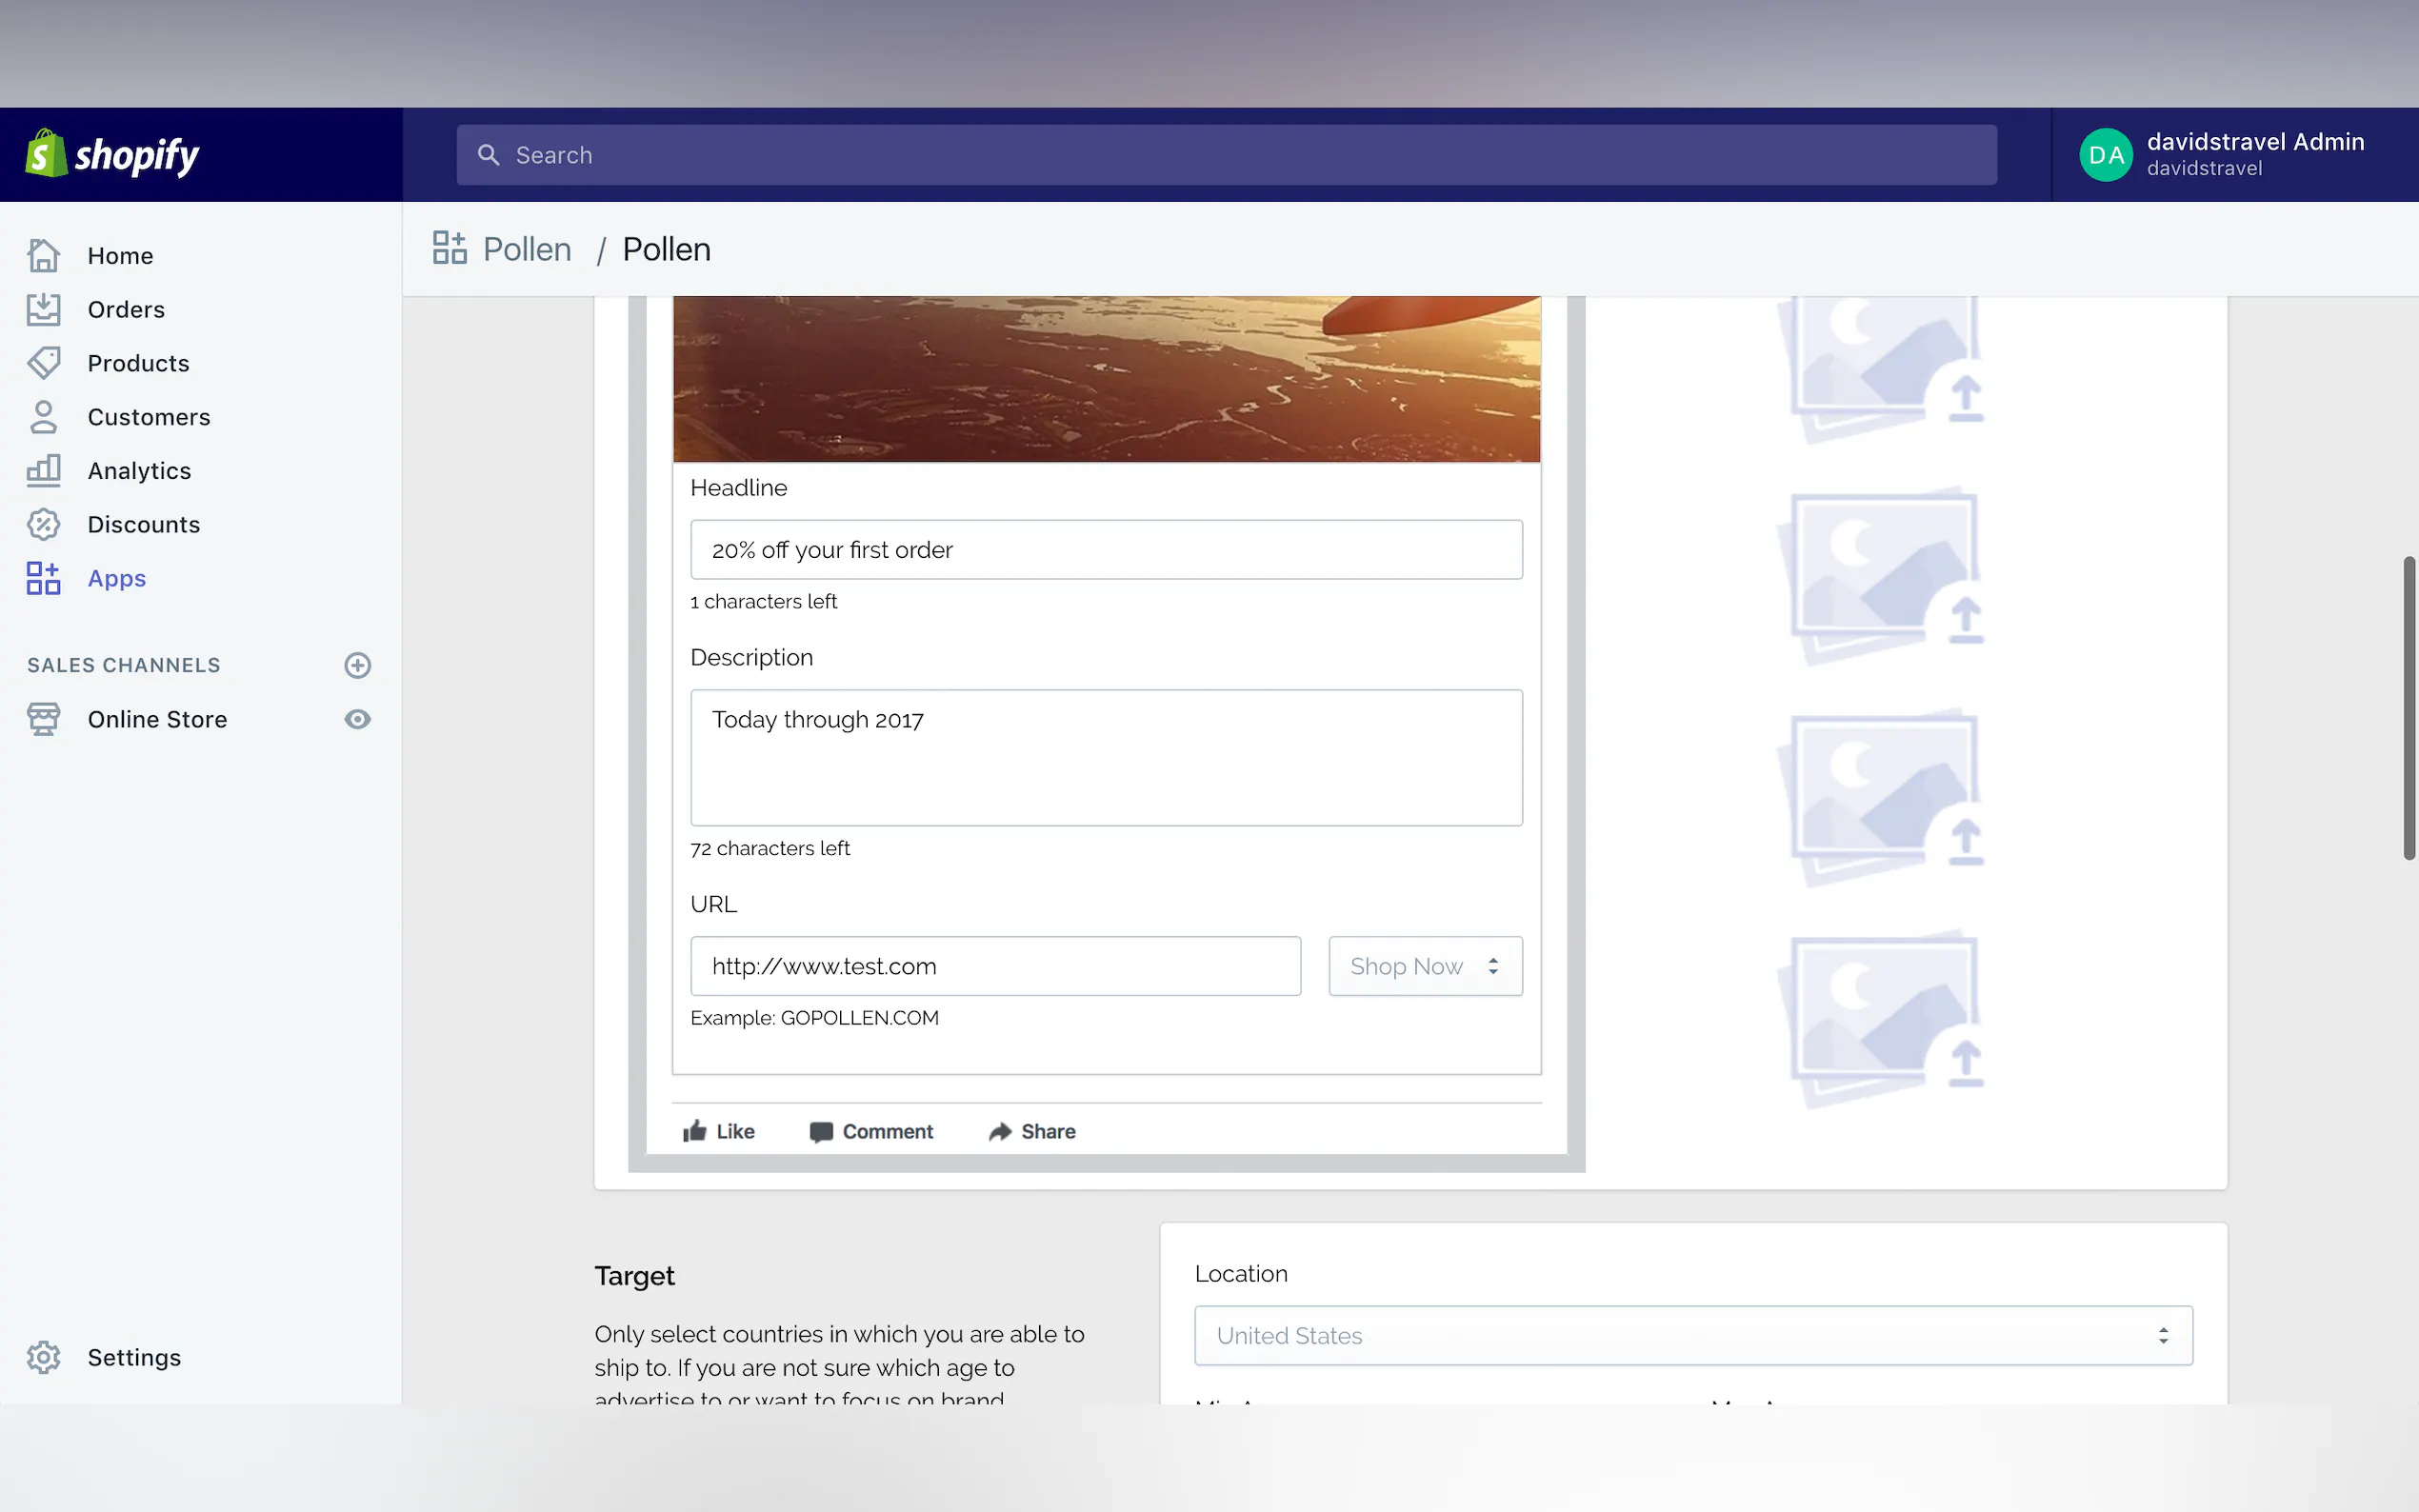Image resolution: width=2419 pixels, height=1512 pixels.
Task: Click the Discounts badge icon
Action: [43, 524]
